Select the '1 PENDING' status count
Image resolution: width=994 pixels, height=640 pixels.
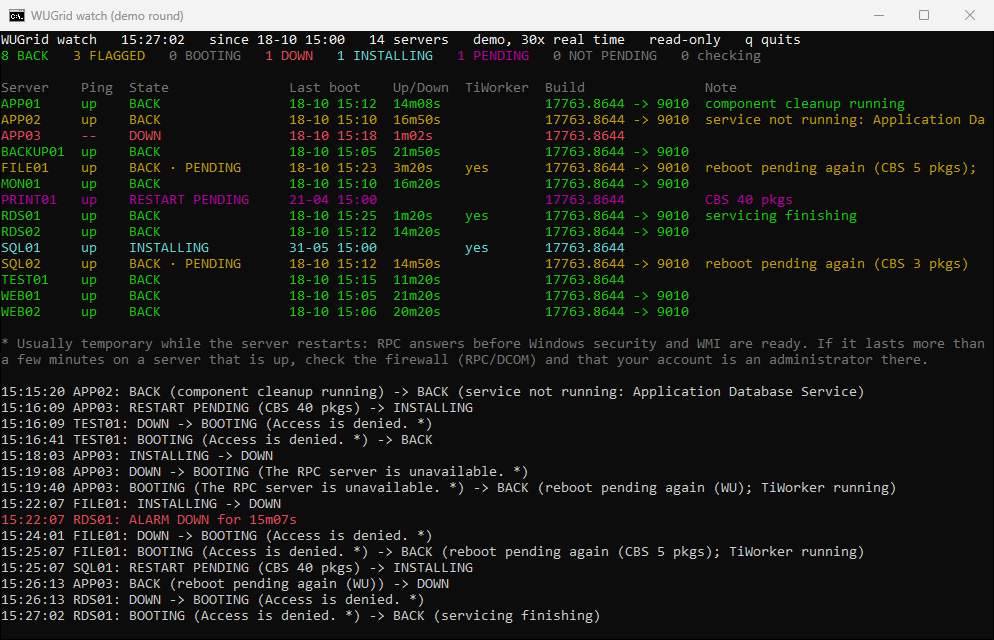493,56
